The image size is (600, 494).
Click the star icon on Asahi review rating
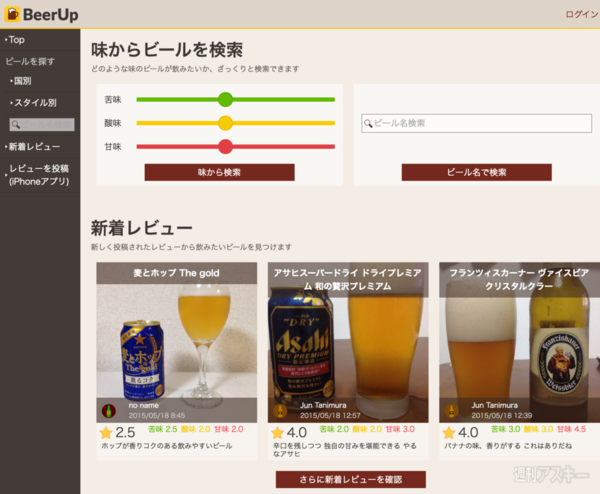click(x=277, y=433)
